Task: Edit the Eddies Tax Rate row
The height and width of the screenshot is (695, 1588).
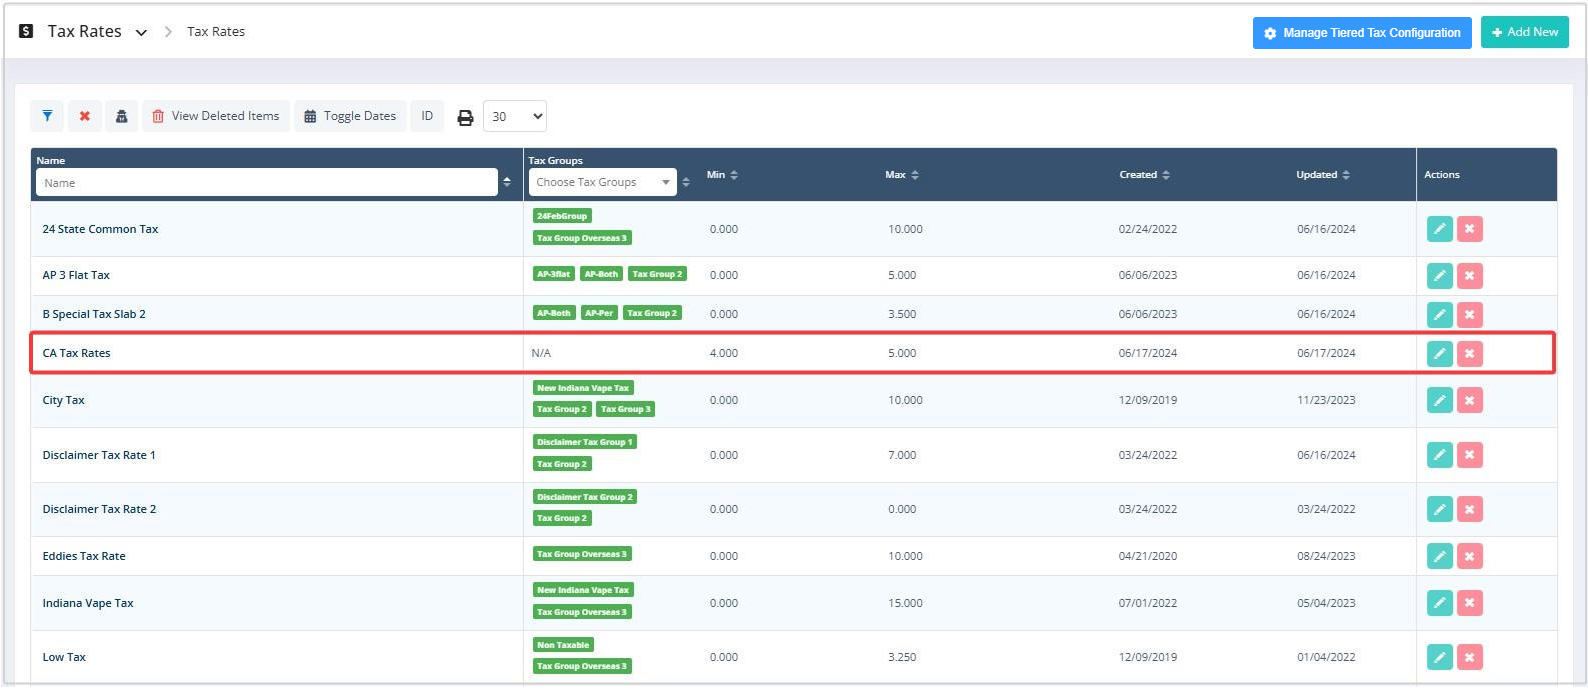Action: point(1439,556)
